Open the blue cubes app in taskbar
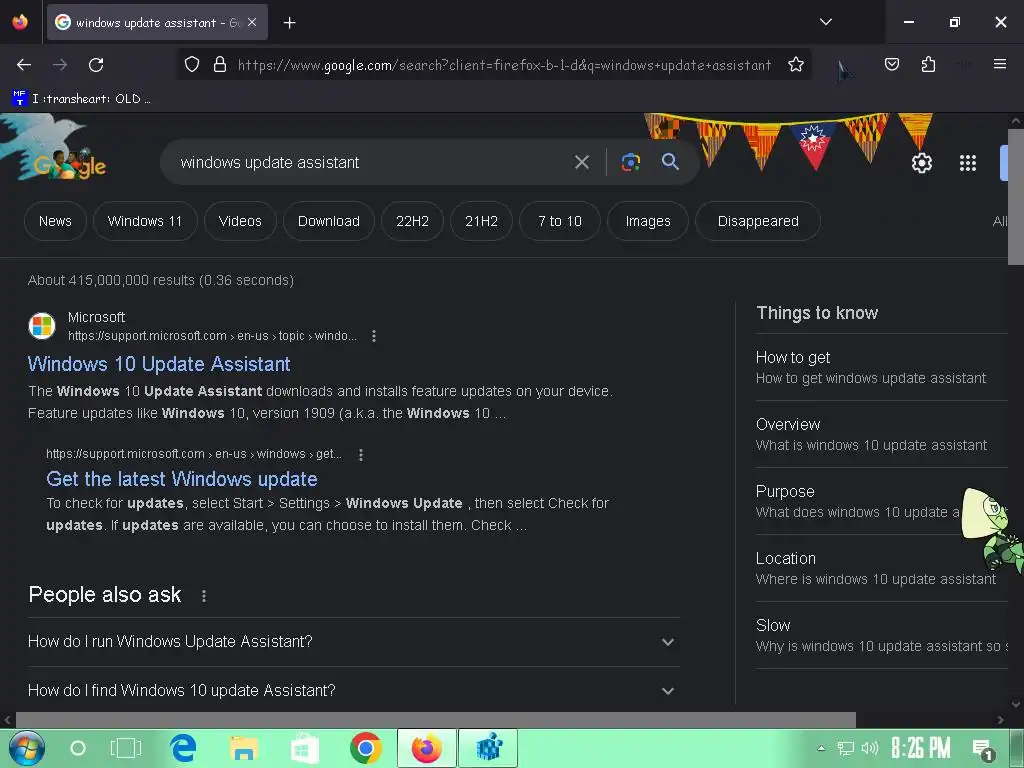Viewport: 1024px width, 768px height. [x=488, y=748]
